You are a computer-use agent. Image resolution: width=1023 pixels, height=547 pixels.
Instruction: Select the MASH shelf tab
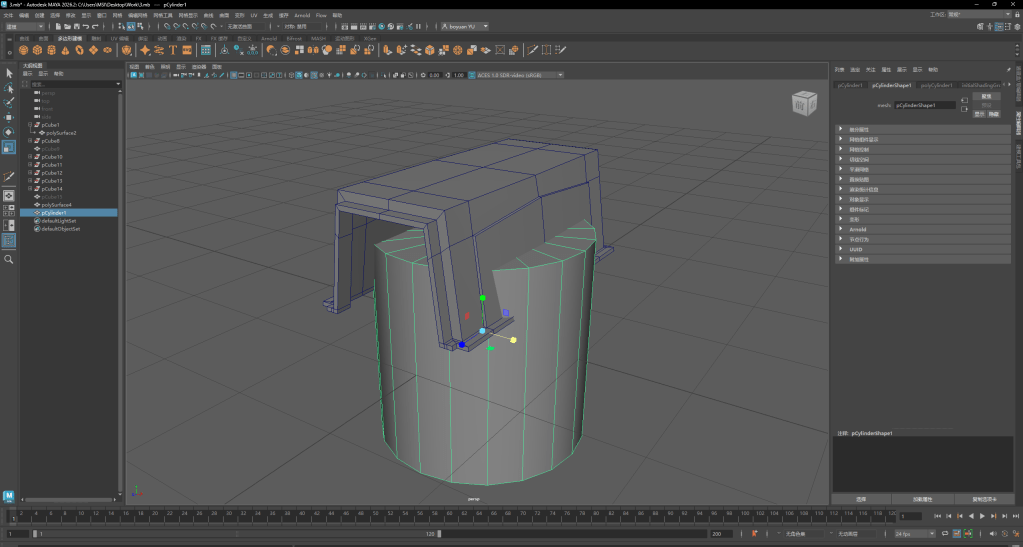pyautogui.click(x=318, y=38)
